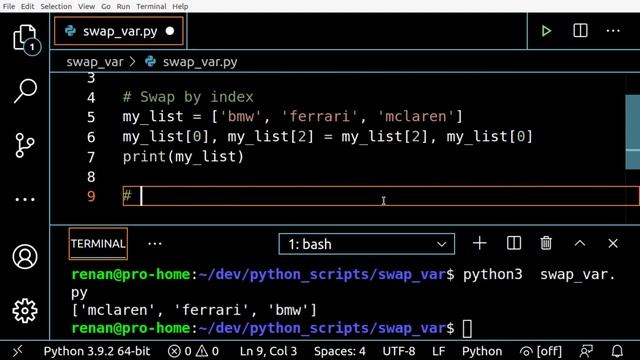Open the File menu
This screenshot has height=360, width=640.
click(9, 7)
